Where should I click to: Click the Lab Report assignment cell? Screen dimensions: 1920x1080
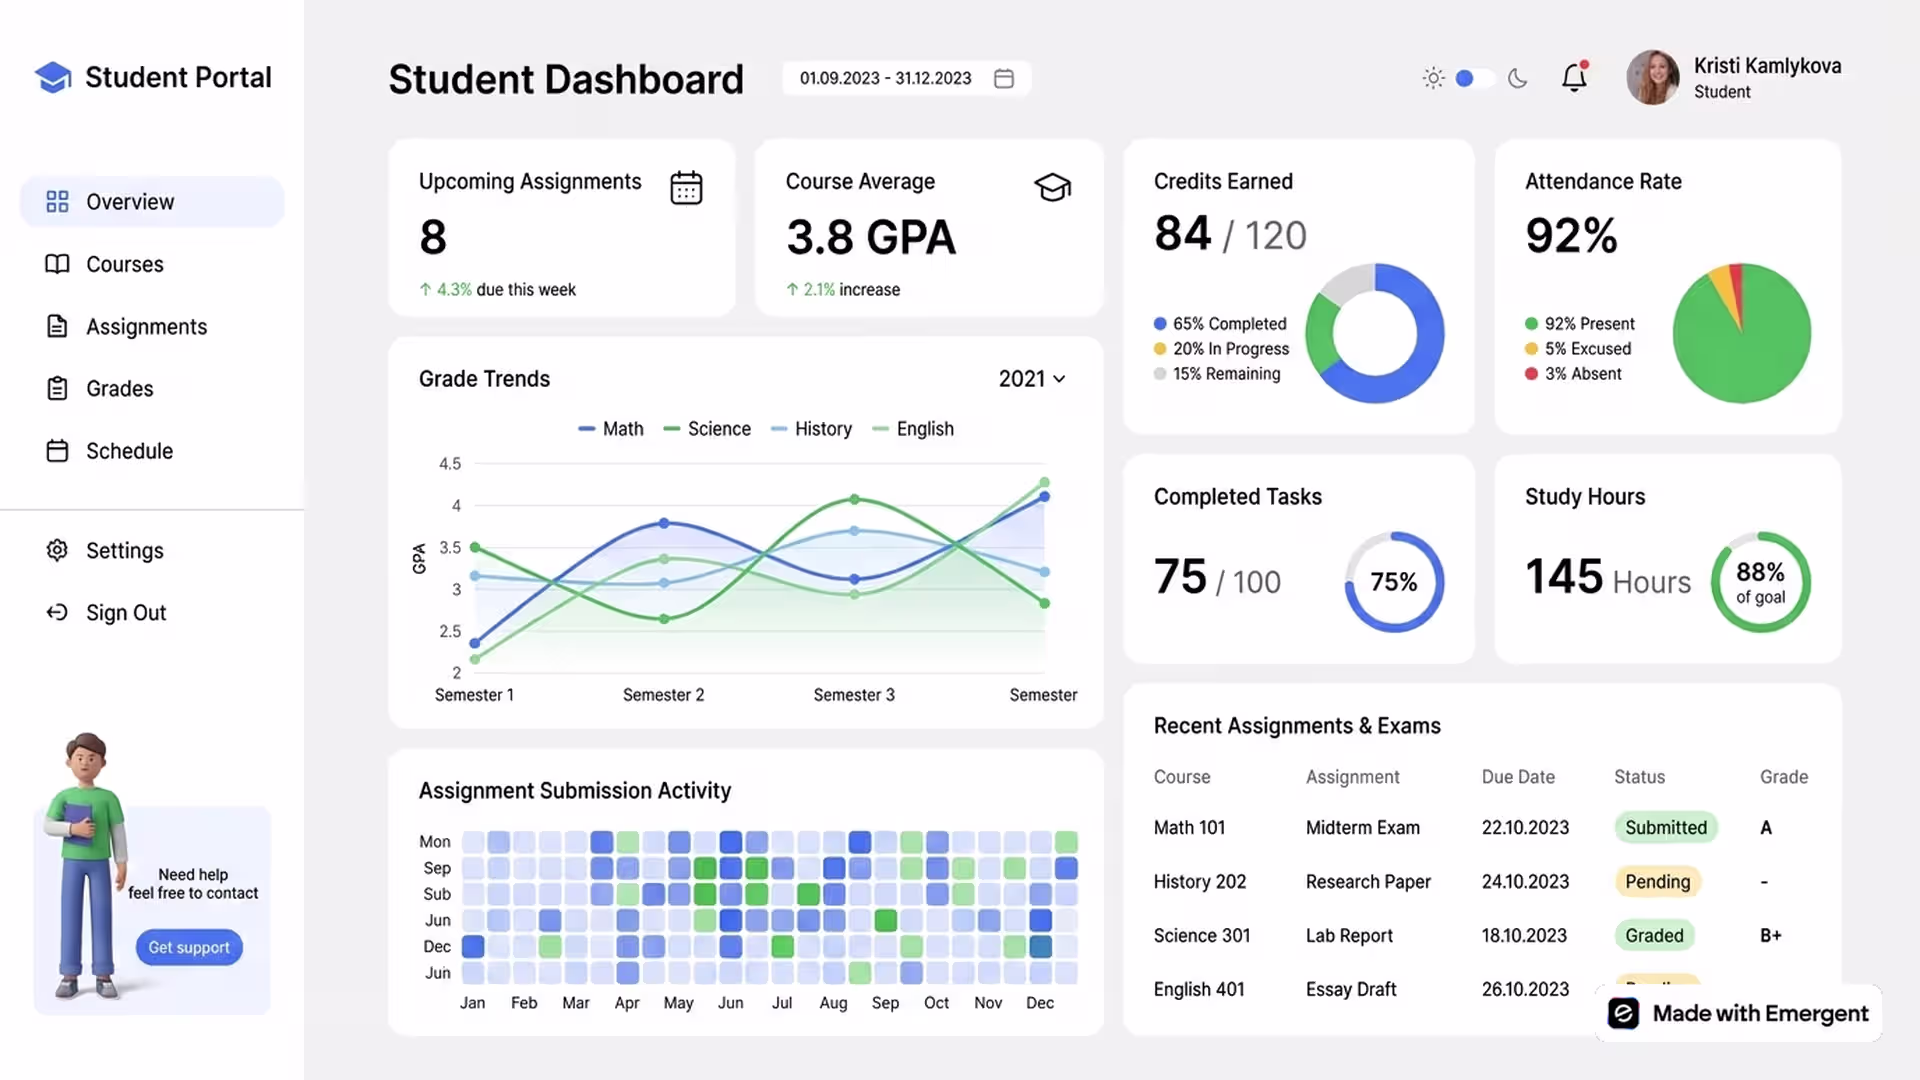pos(1349,935)
